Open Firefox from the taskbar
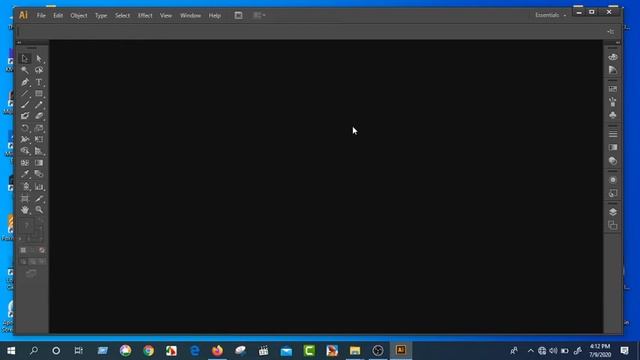The image size is (640, 360). [217, 351]
